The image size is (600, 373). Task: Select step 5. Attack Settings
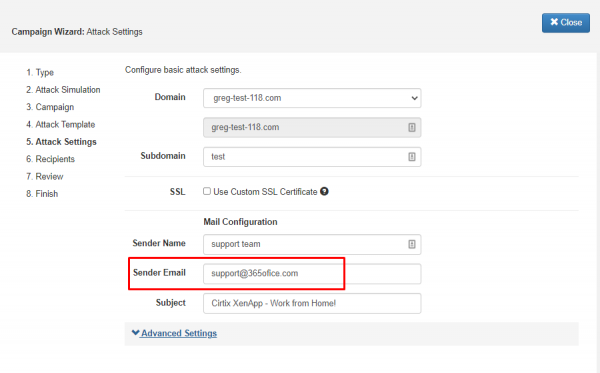[x=61, y=142]
